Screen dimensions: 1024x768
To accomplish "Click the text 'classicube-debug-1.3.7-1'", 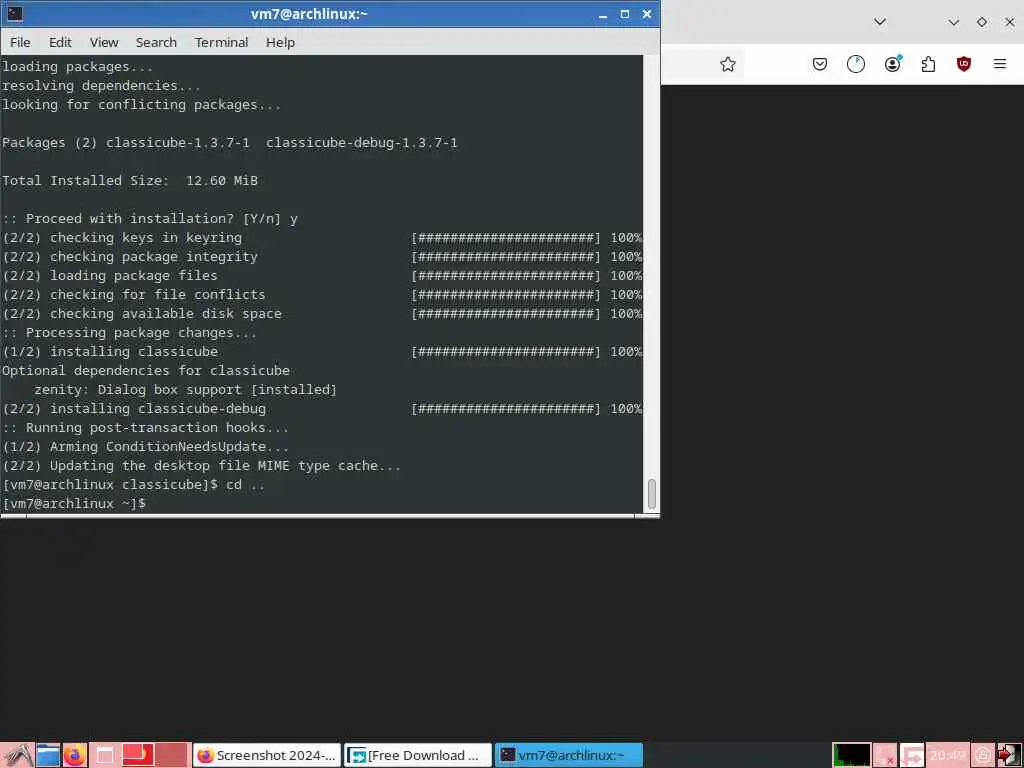I will pyautogui.click(x=362, y=143).
